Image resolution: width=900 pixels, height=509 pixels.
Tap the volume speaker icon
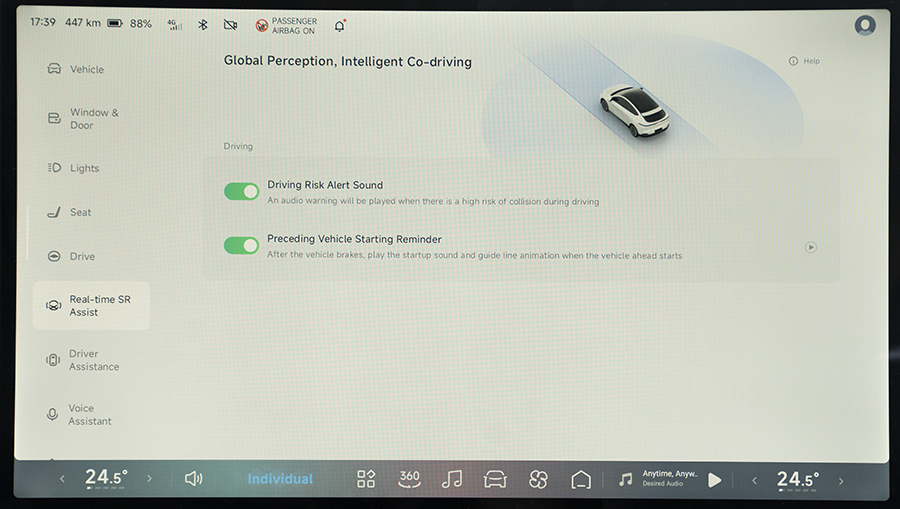coord(194,479)
